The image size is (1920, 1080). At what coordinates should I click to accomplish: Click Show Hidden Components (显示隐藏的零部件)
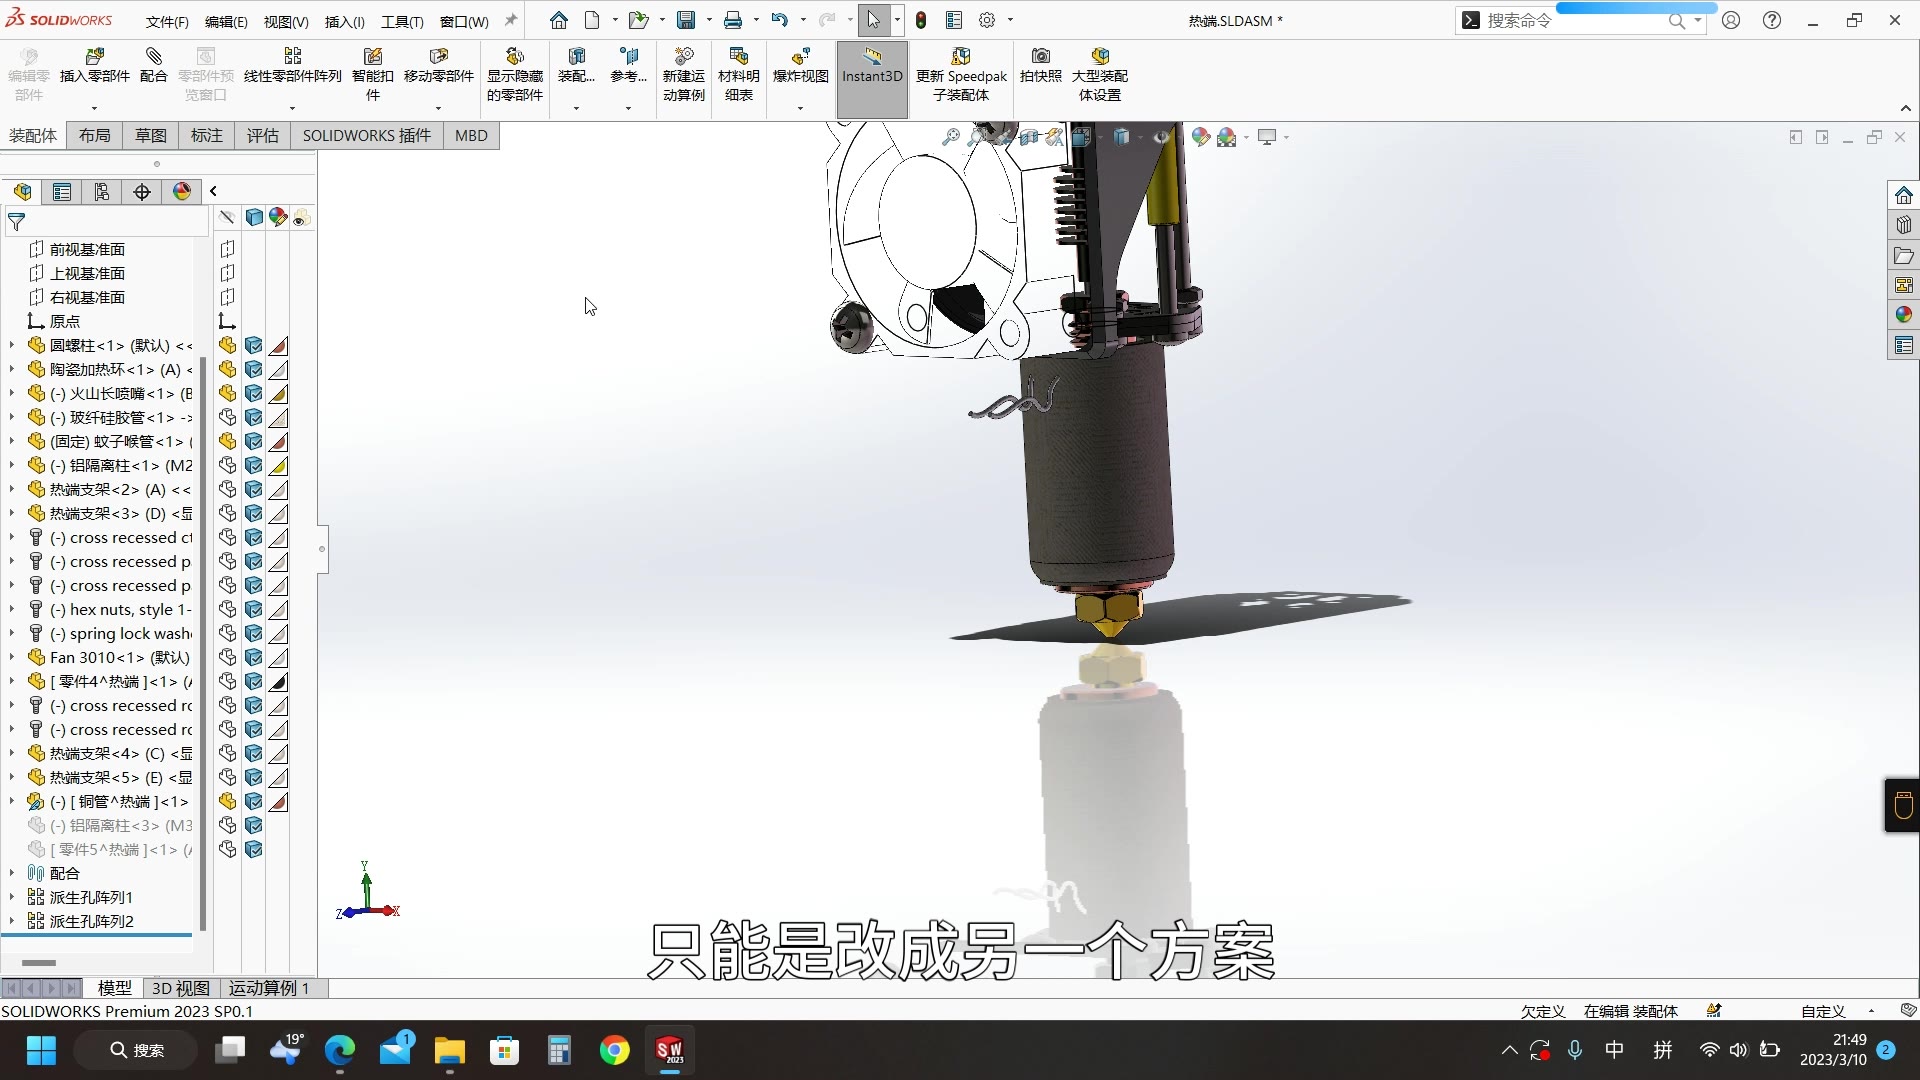515,74
